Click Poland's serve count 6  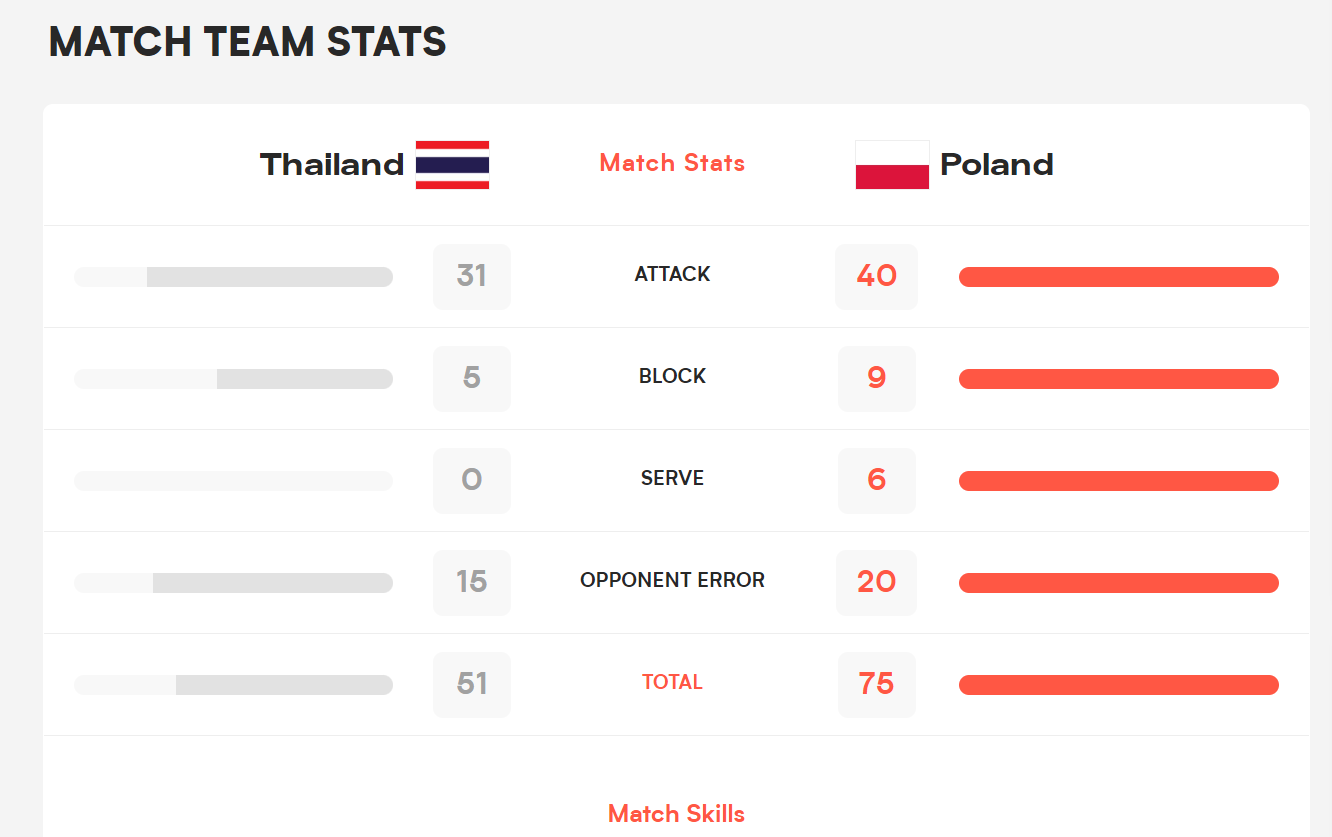coord(876,480)
